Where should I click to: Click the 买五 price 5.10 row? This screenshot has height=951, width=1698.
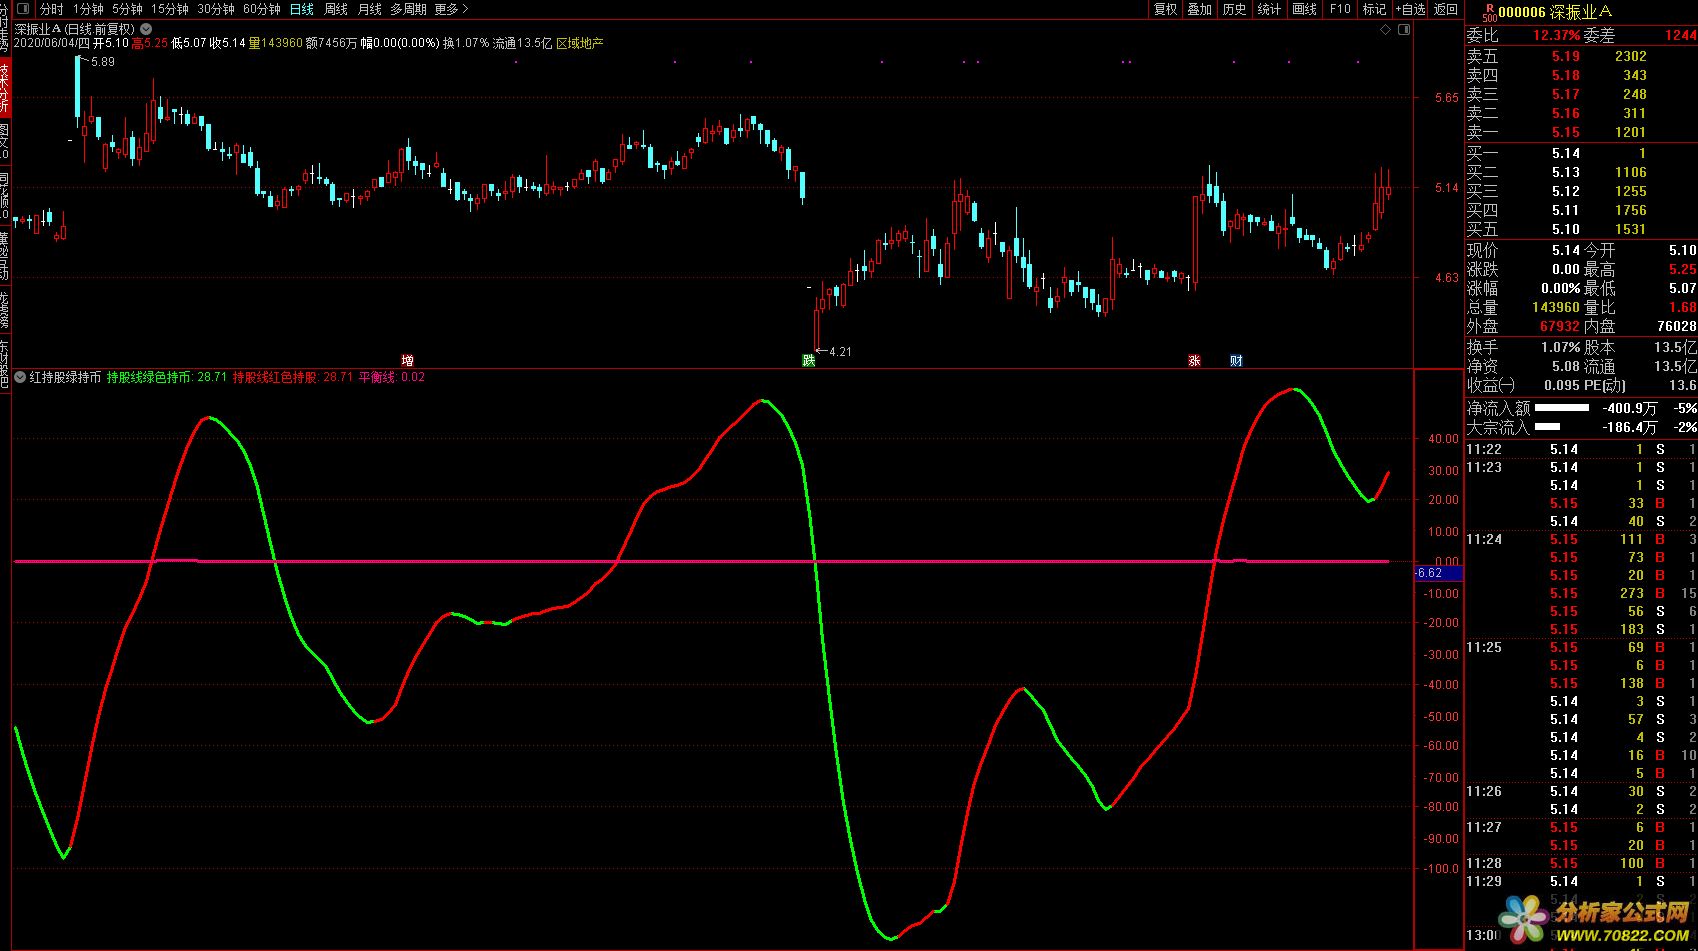point(1580,229)
